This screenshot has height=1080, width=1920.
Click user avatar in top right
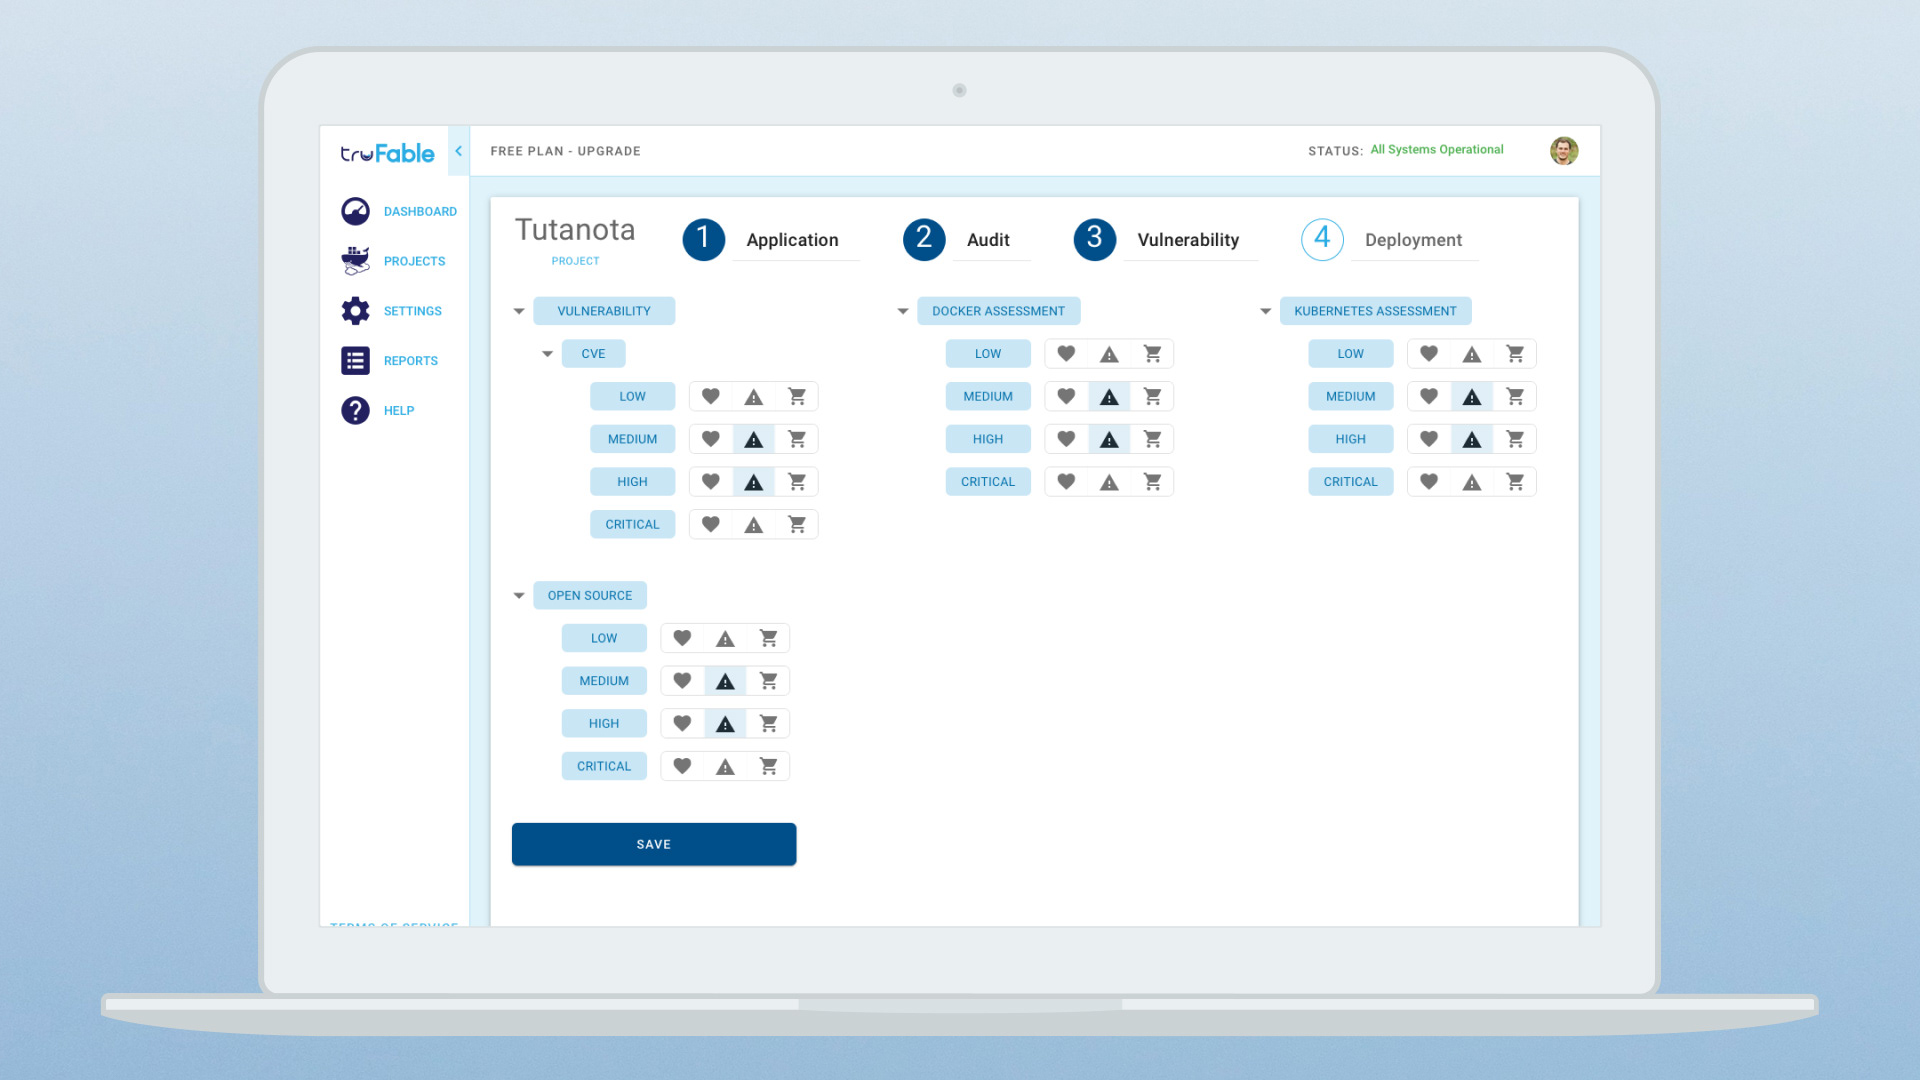(x=1564, y=151)
